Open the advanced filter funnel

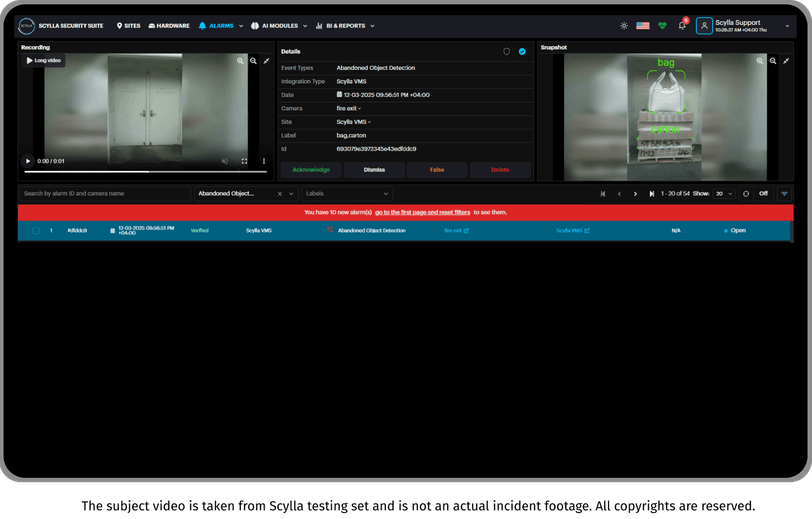point(785,194)
